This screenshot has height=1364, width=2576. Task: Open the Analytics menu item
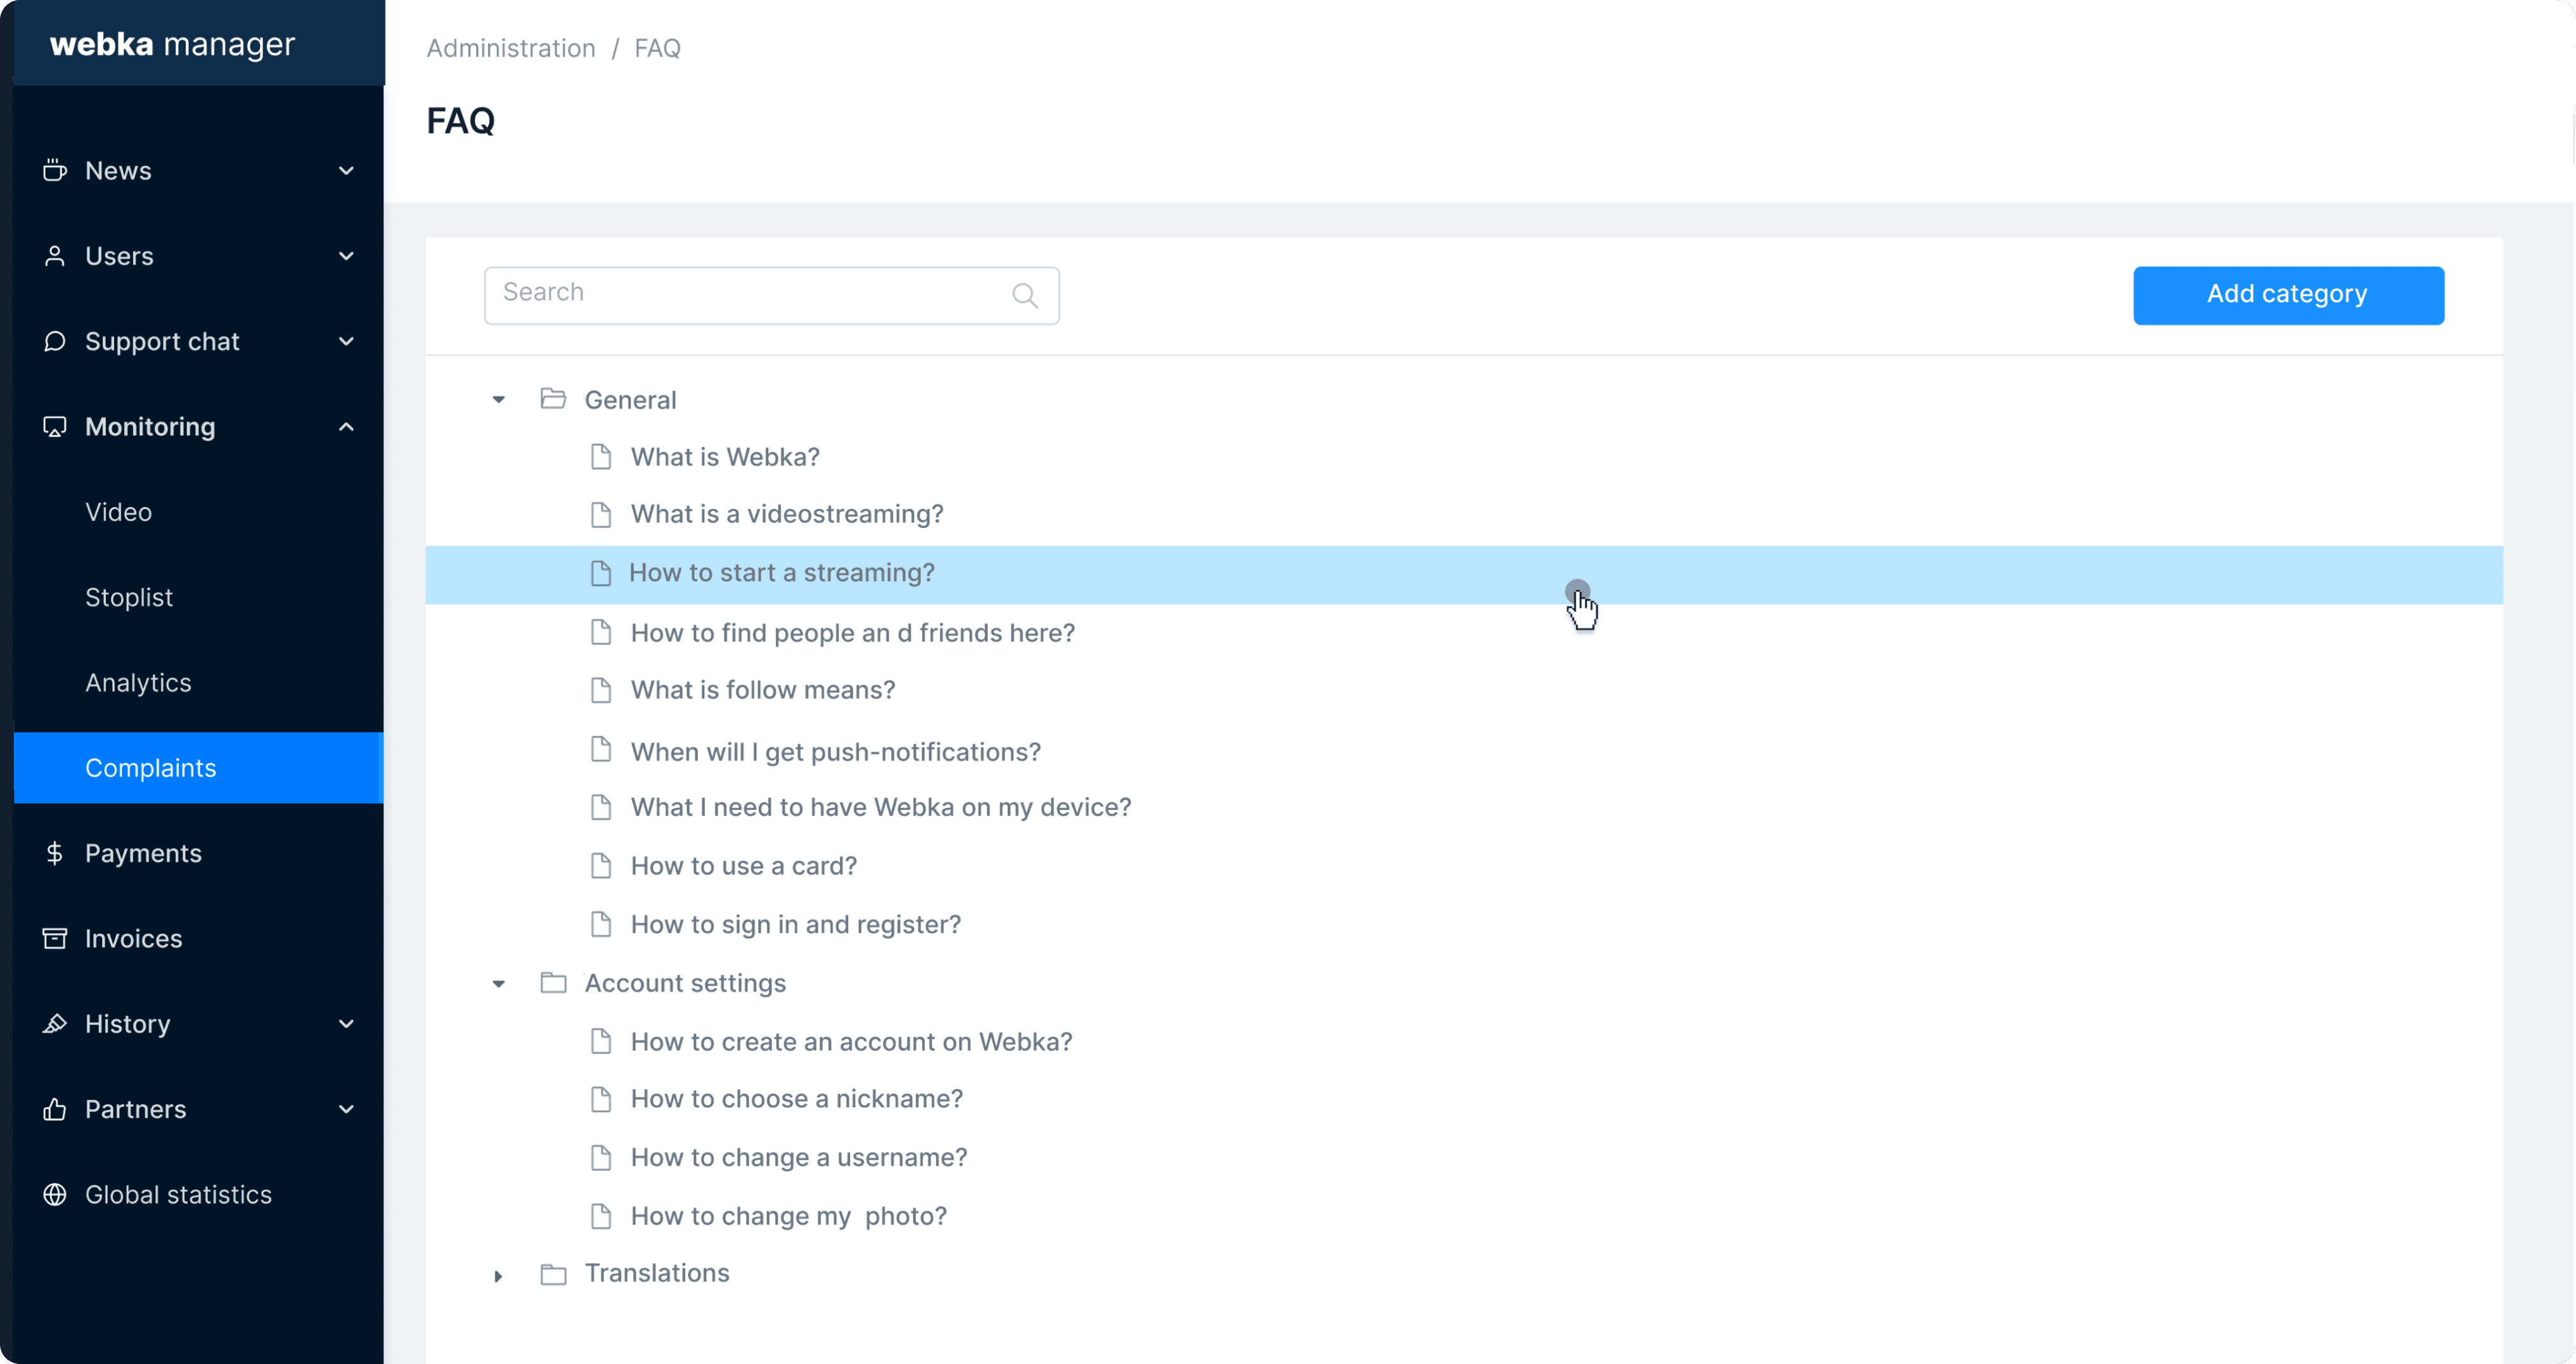point(138,682)
